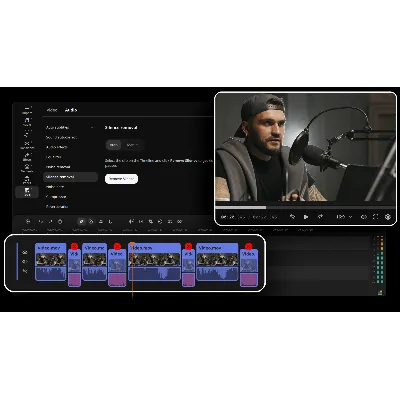Screen dimensions: 400x400
Task: Open the Transitions sidebar icon
Action: pyautogui.click(x=27, y=145)
